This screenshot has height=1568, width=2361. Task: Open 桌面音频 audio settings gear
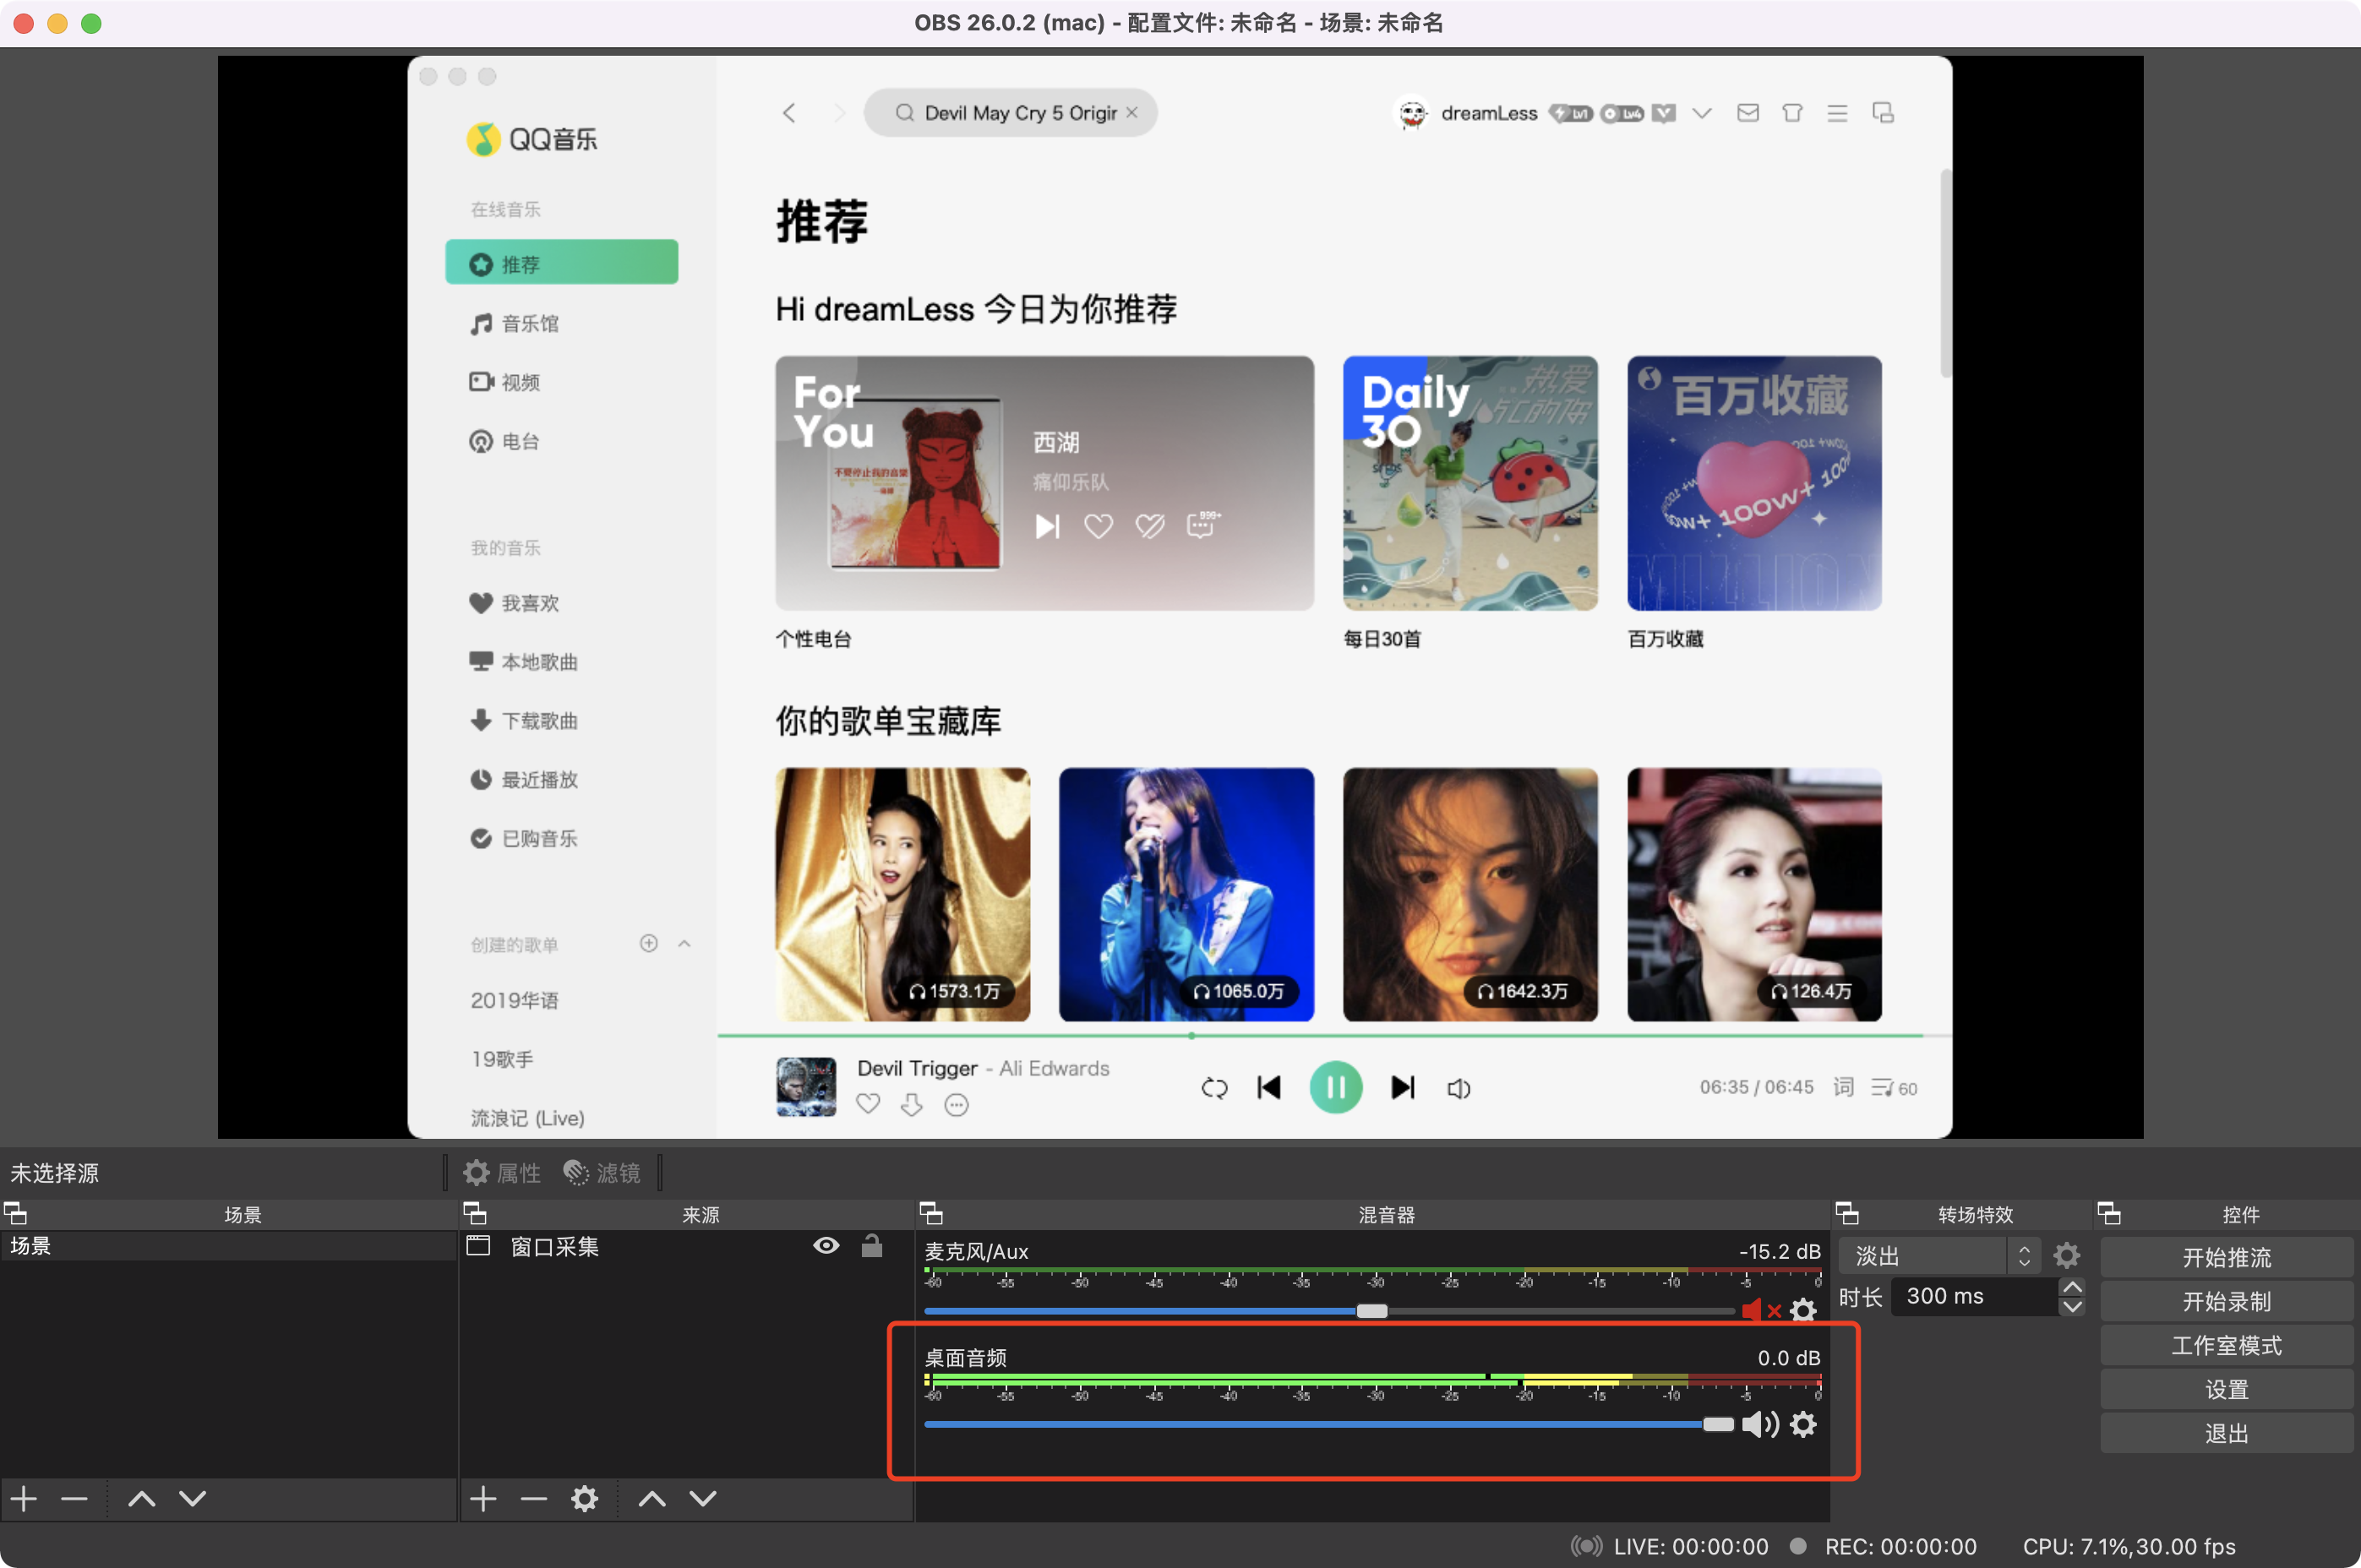pyautogui.click(x=1803, y=1424)
